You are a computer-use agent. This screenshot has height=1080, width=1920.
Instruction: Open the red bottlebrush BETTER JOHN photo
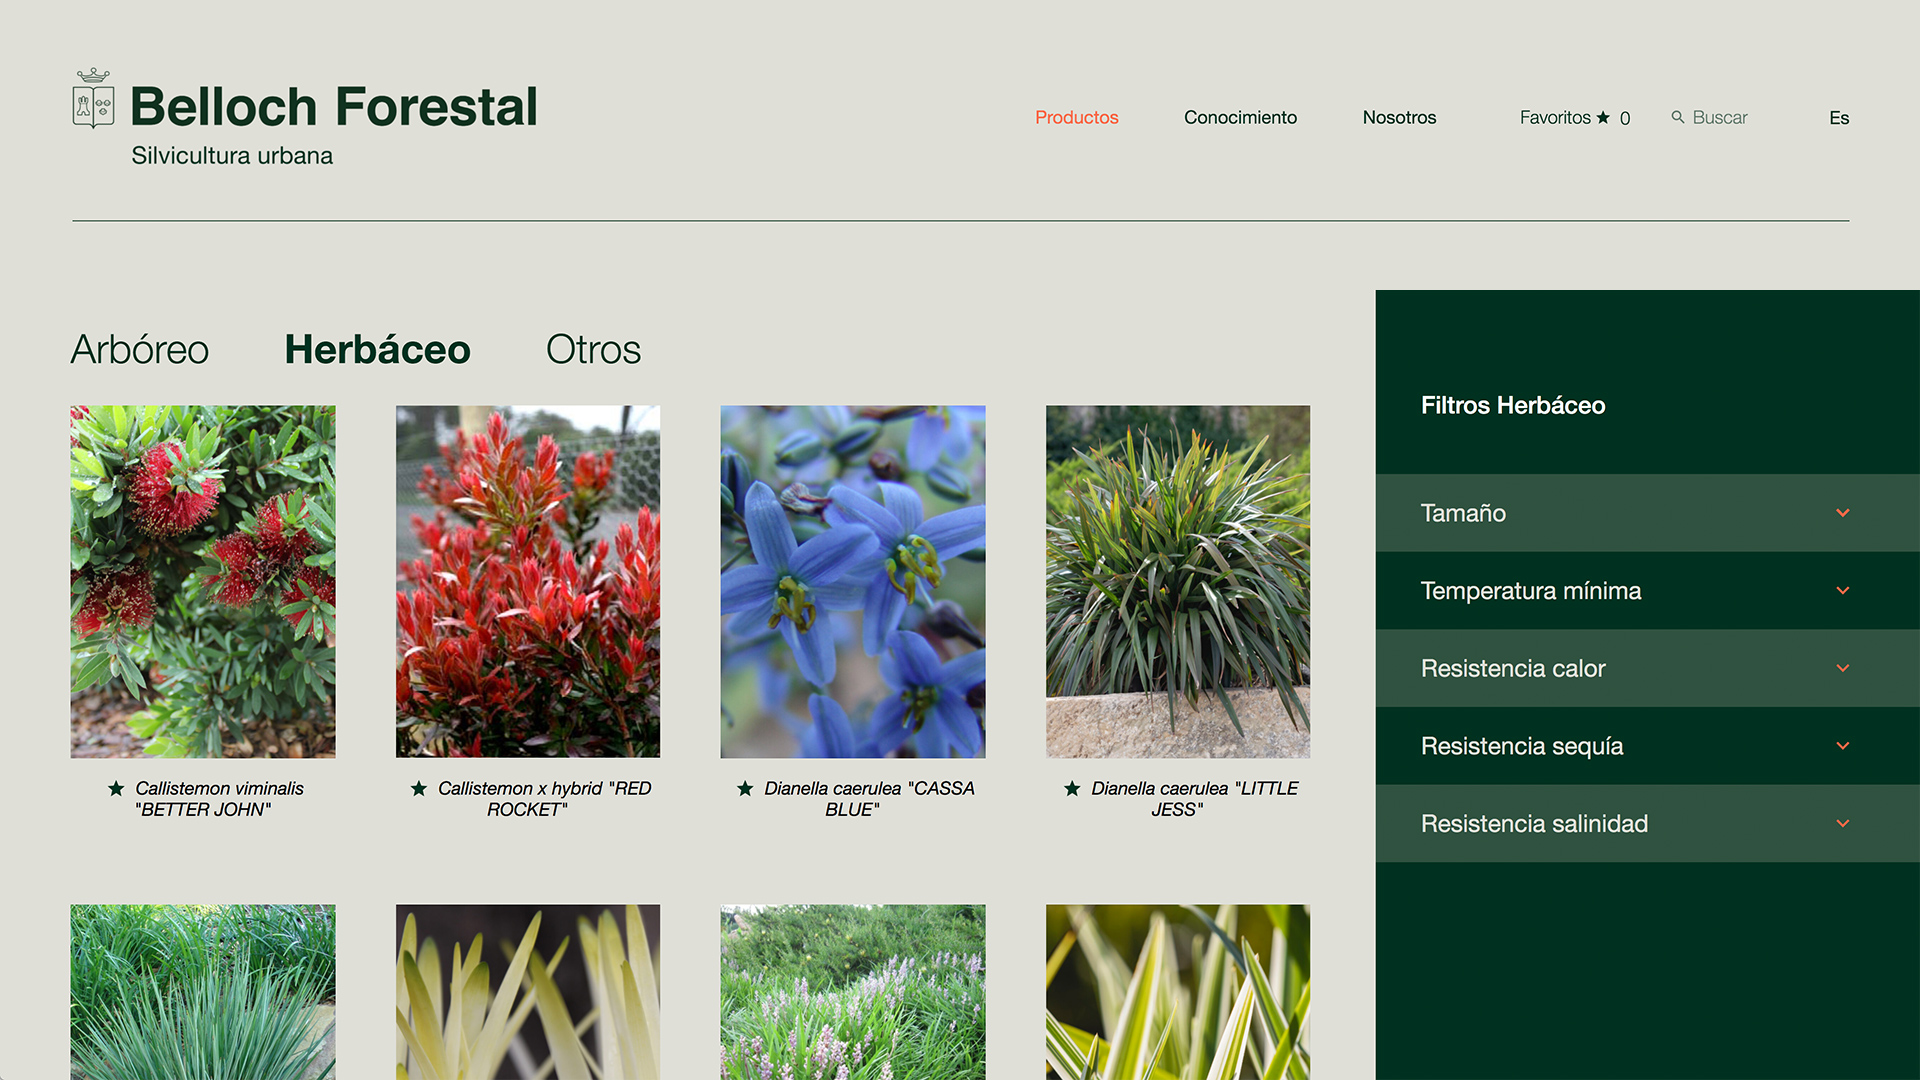click(203, 581)
